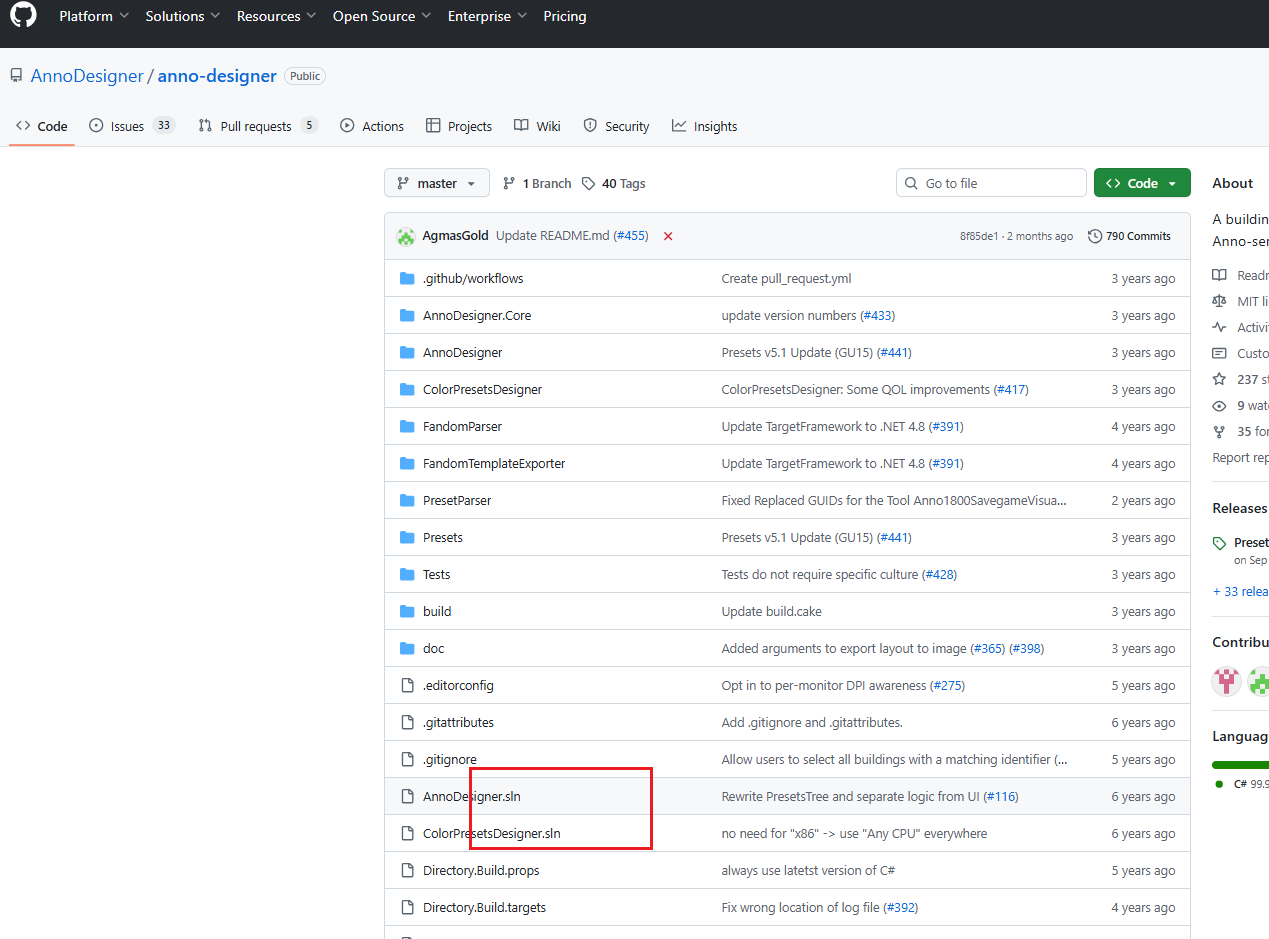Open commit 'Create pull_request.yml'

click(x=787, y=278)
